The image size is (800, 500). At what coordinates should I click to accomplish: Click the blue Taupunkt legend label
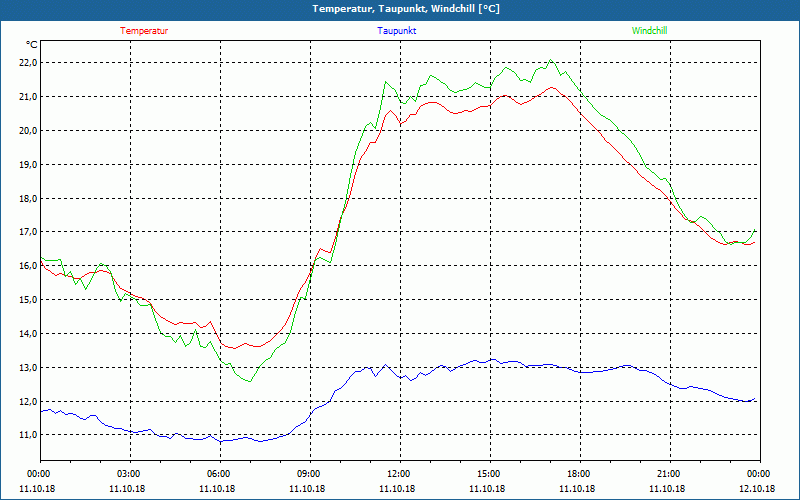396,31
